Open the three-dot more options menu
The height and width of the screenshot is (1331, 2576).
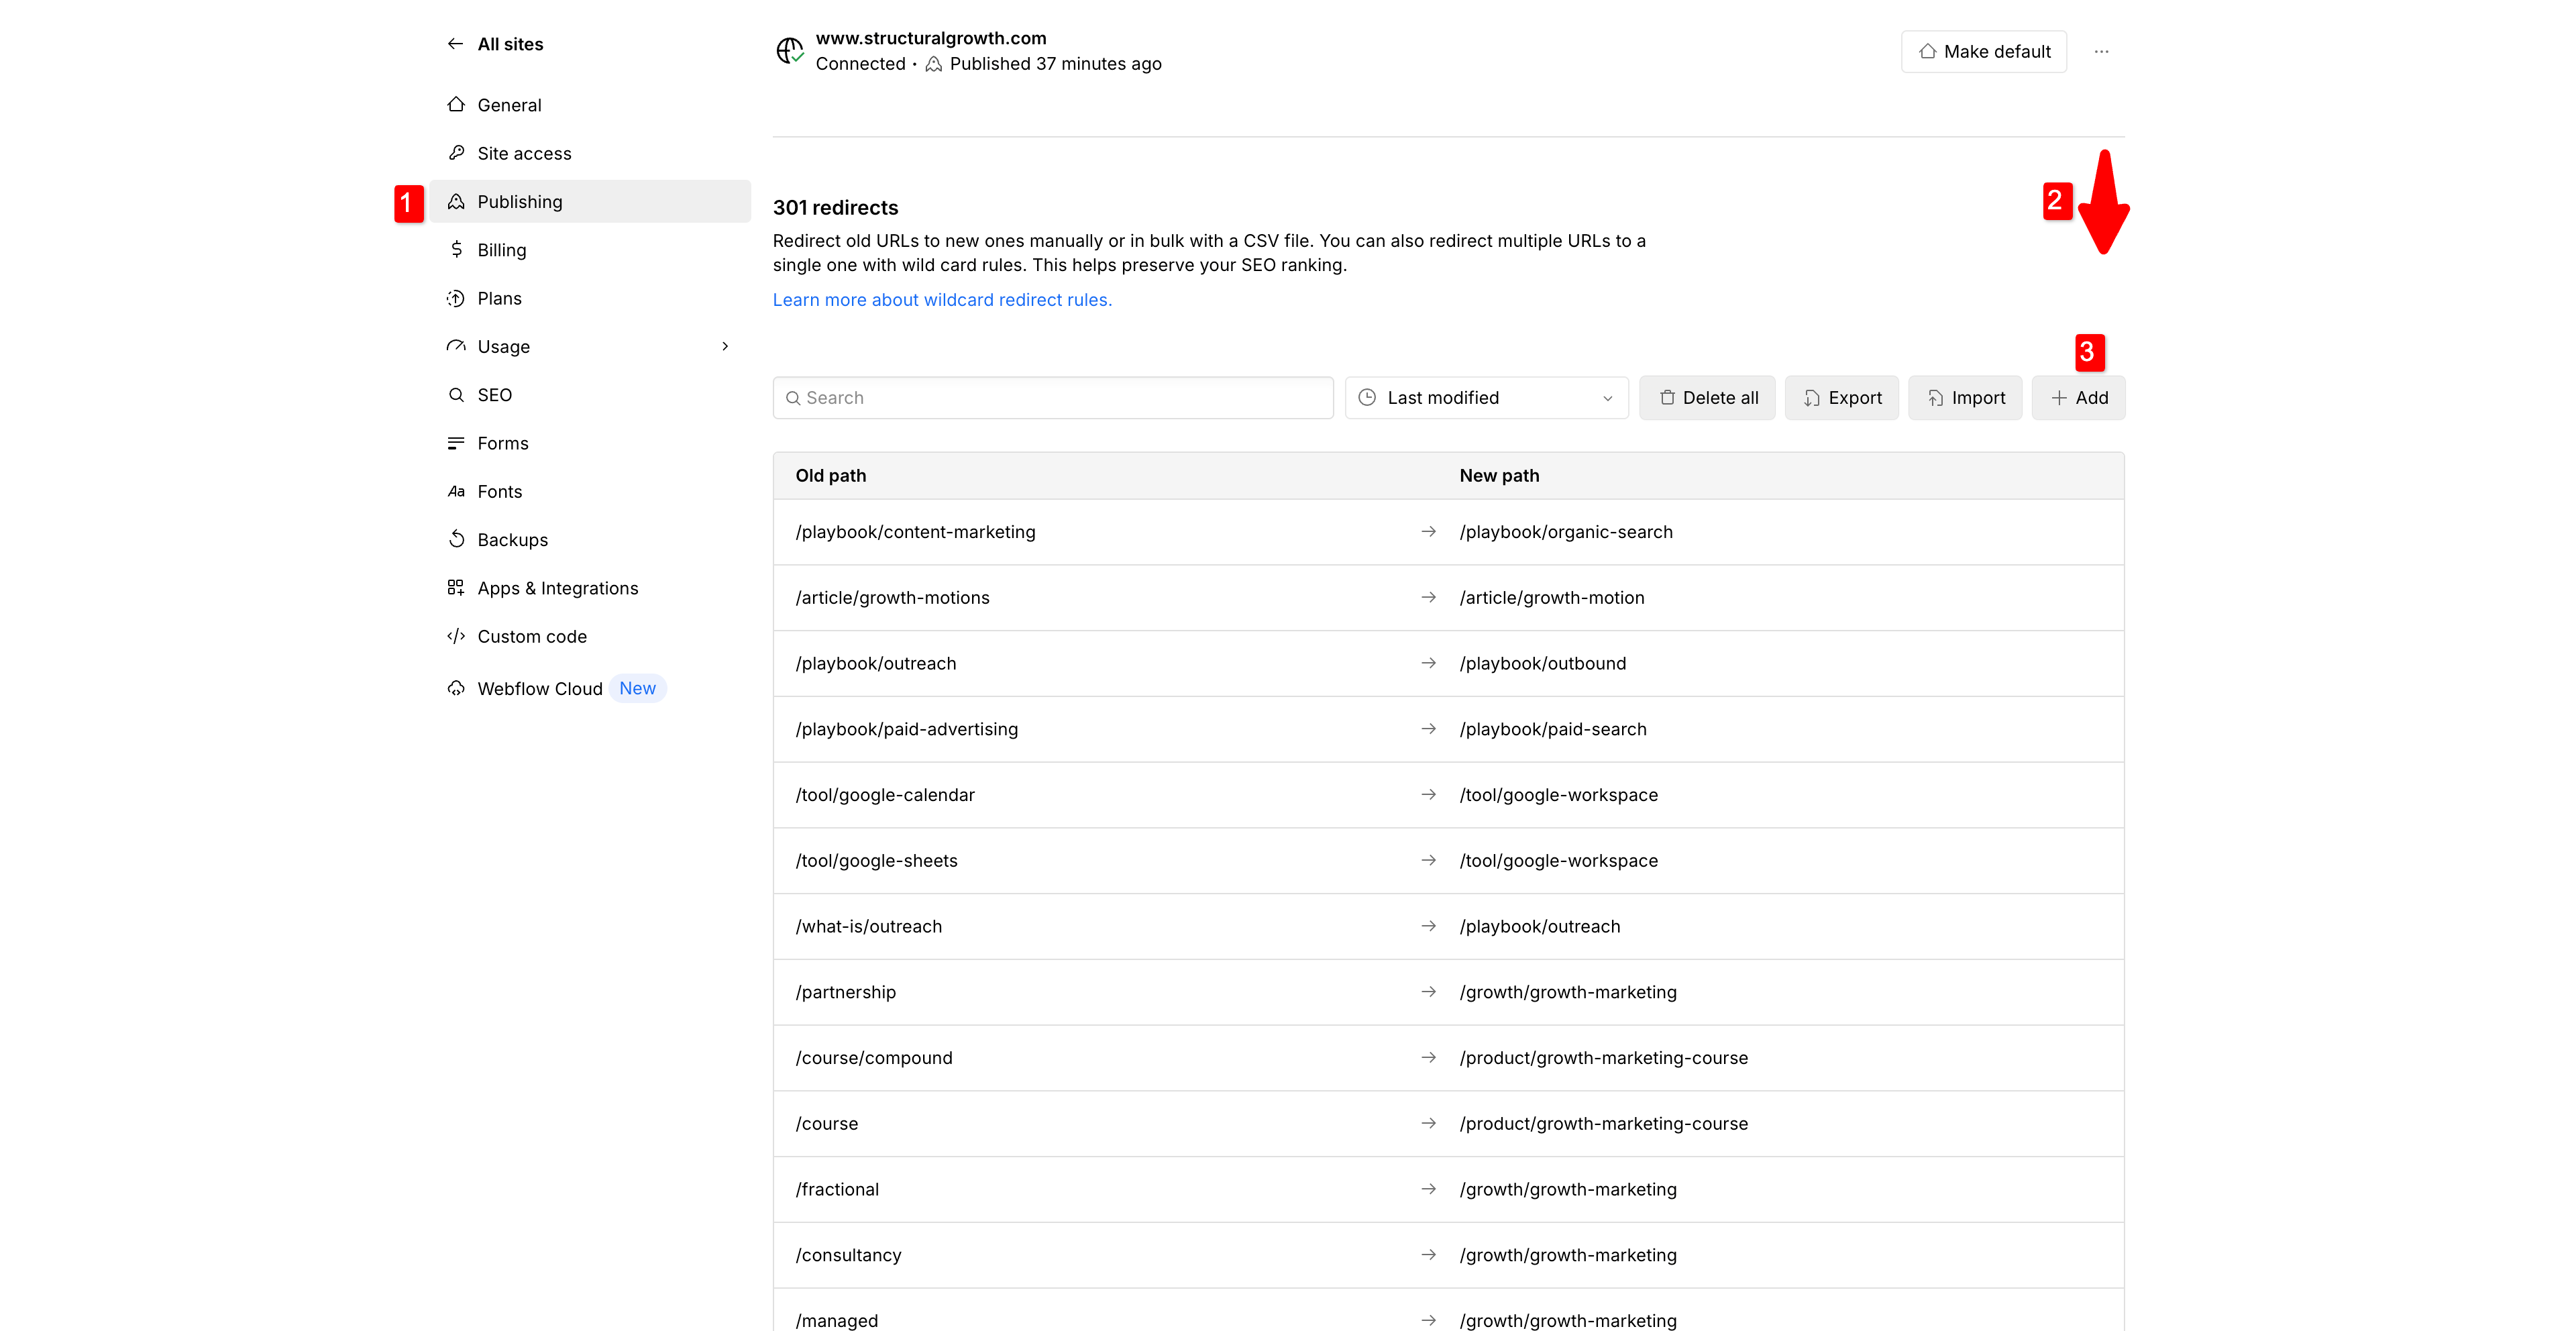[x=2101, y=51]
